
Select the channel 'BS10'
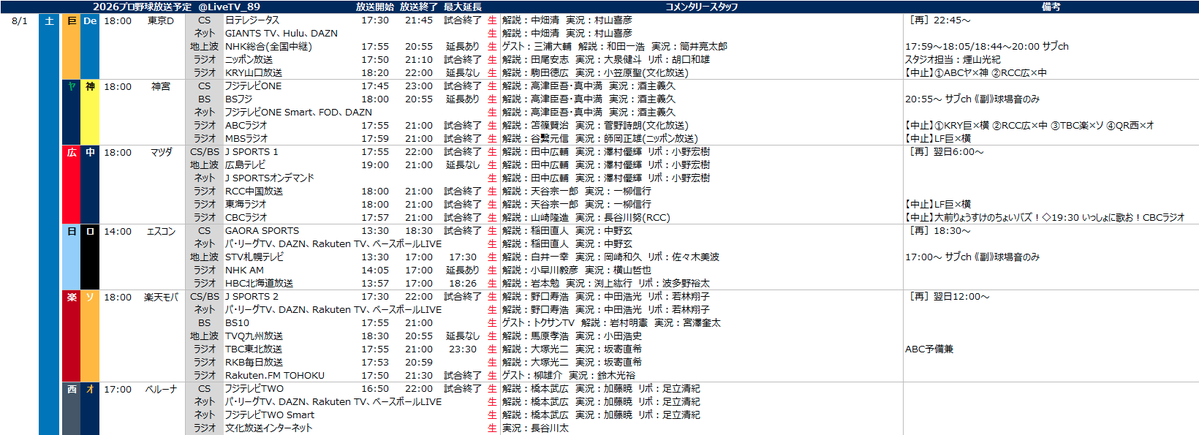pos(237,323)
